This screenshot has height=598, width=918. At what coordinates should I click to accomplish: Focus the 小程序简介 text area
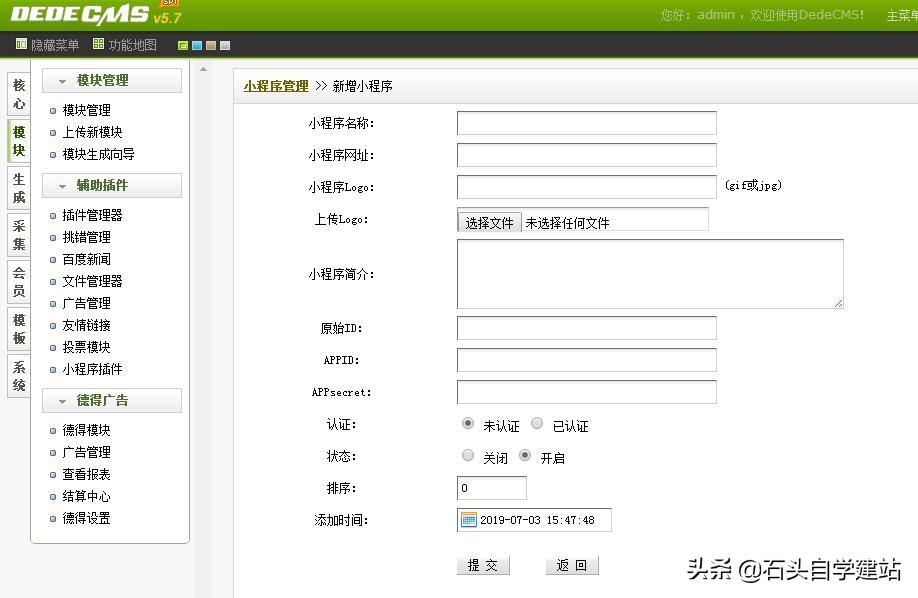pyautogui.click(x=650, y=274)
